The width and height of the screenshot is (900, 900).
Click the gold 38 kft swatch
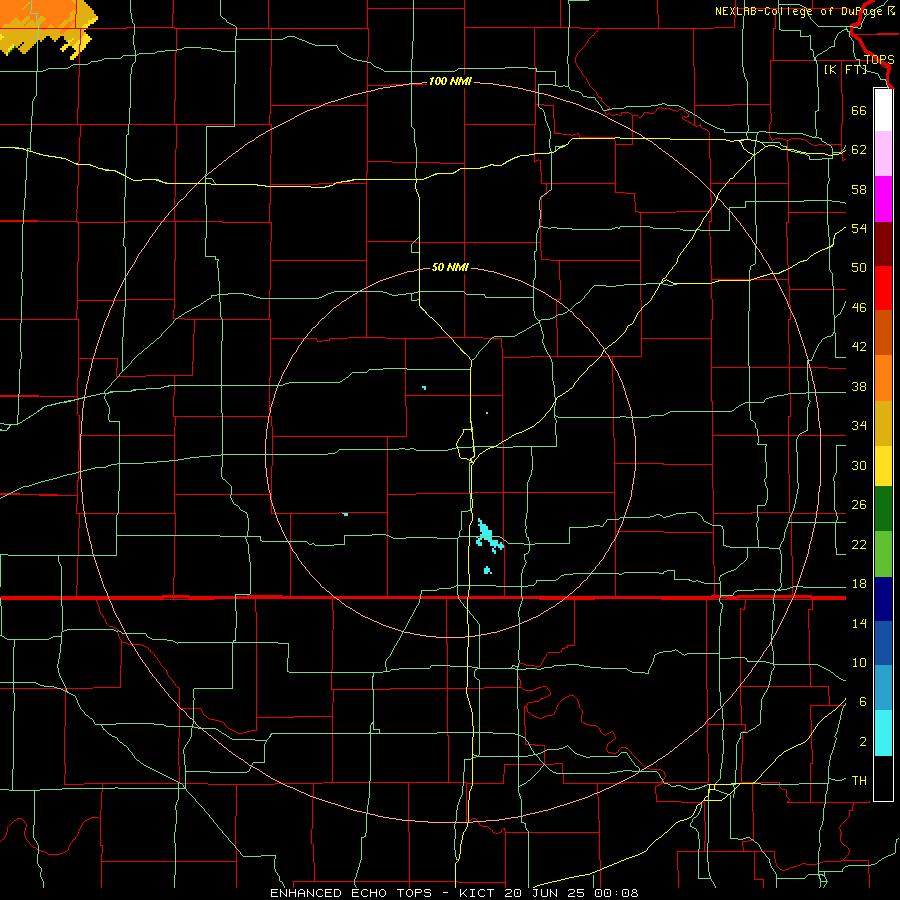pos(883,423)
